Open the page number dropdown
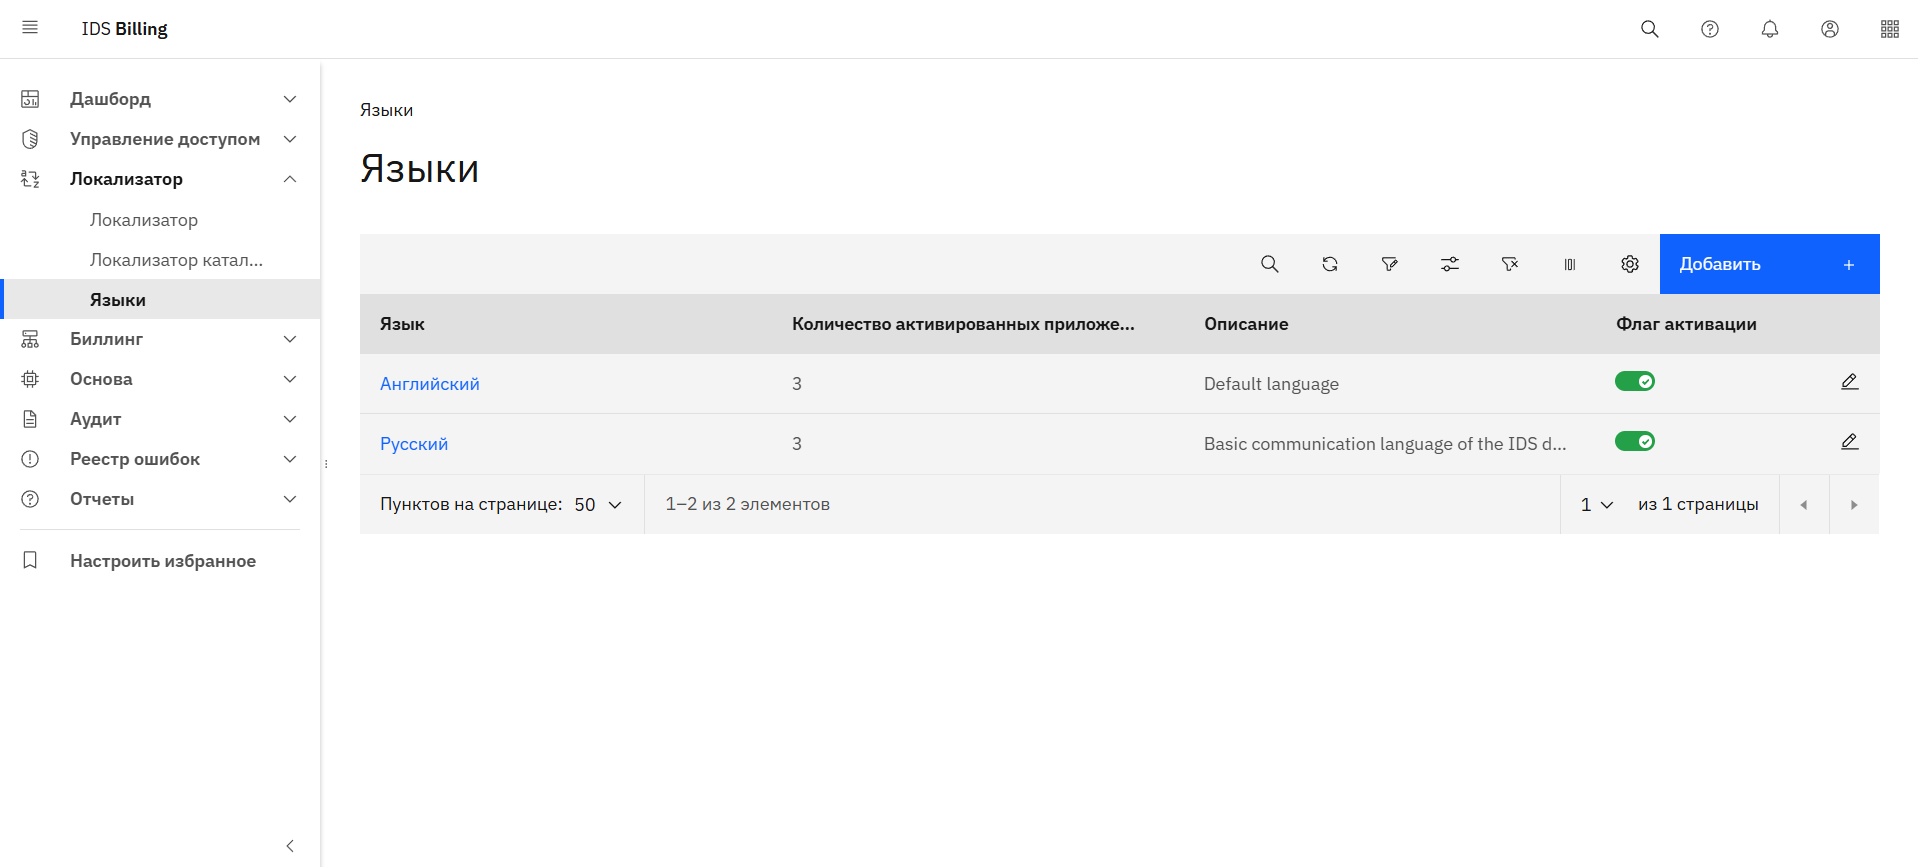This screenshot has height=867, width=1918. click(x=1596, y=505)
